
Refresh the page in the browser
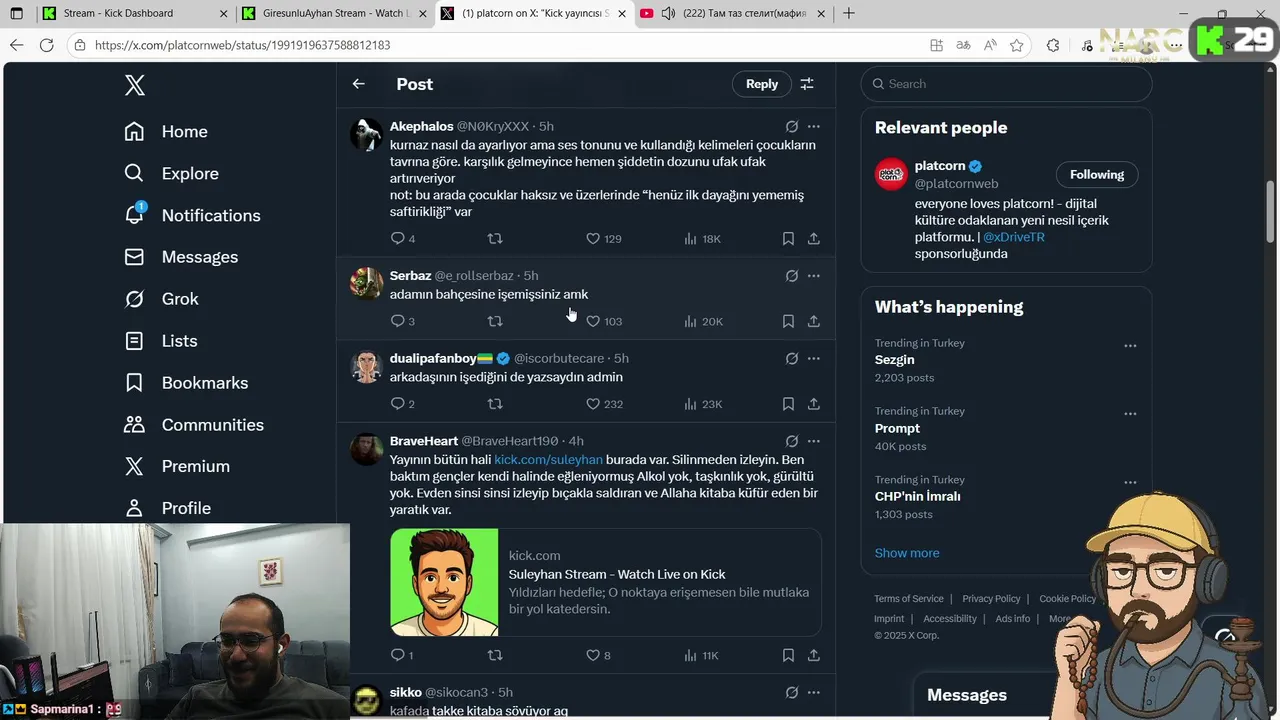46,45
